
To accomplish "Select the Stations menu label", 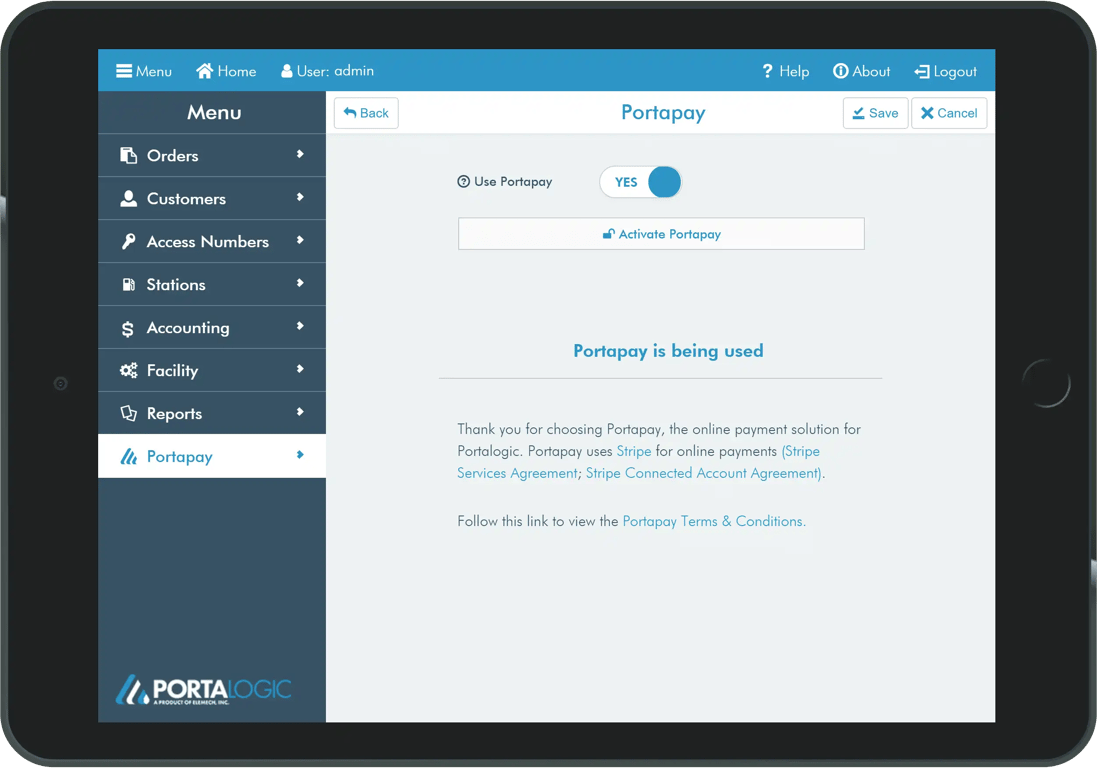I will [x=176, y=285].
